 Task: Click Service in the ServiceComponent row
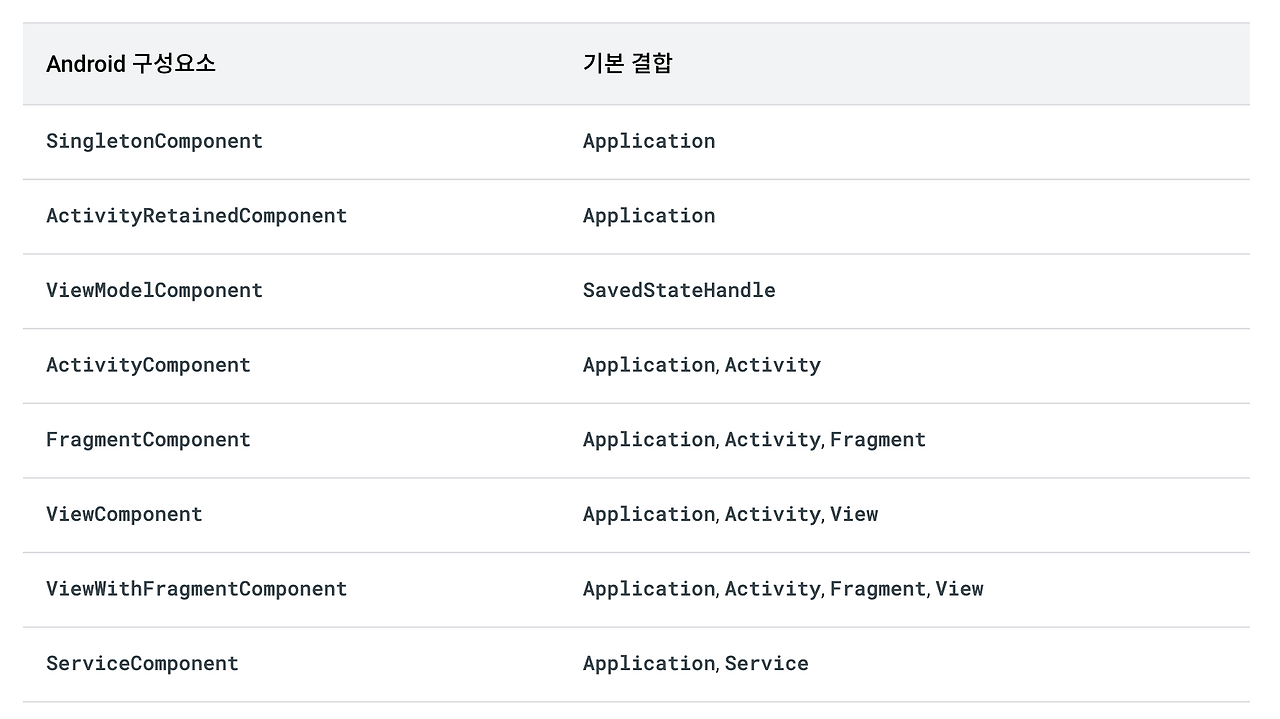pyautogui.click(x=767, y=663)
